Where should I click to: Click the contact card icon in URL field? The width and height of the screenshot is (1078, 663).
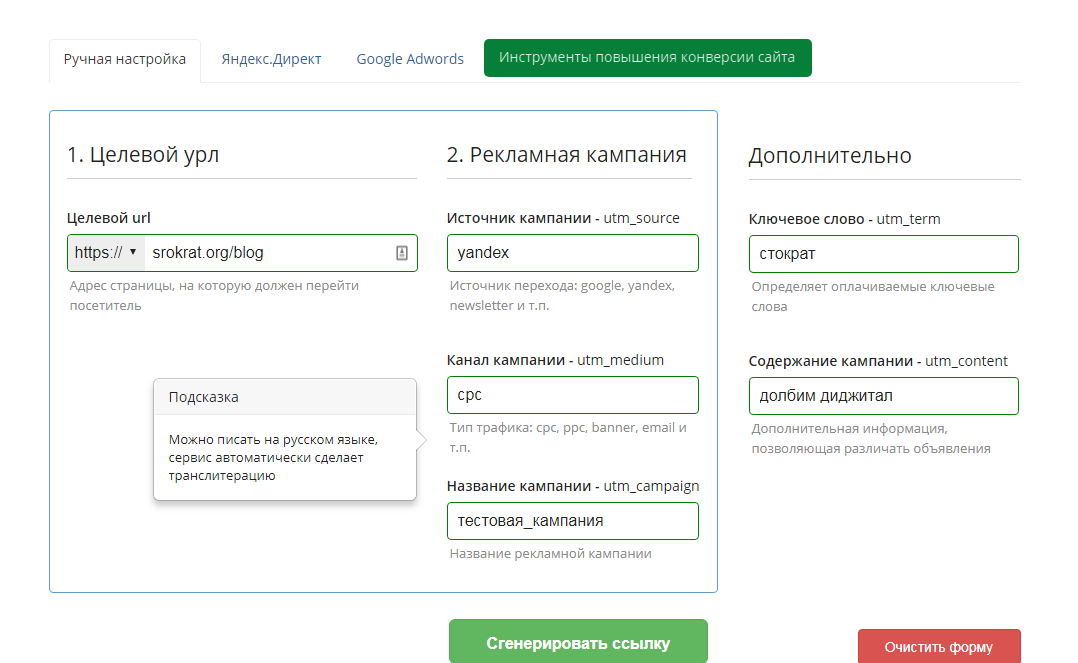coord(401,253)
